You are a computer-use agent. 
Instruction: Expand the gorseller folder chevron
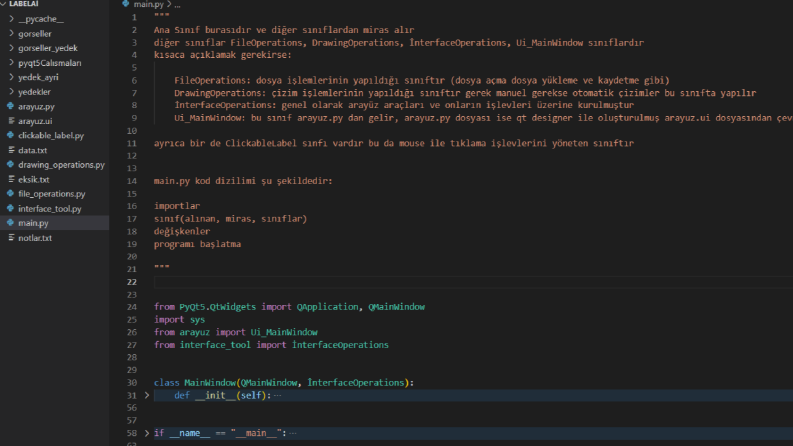point(11,33)
